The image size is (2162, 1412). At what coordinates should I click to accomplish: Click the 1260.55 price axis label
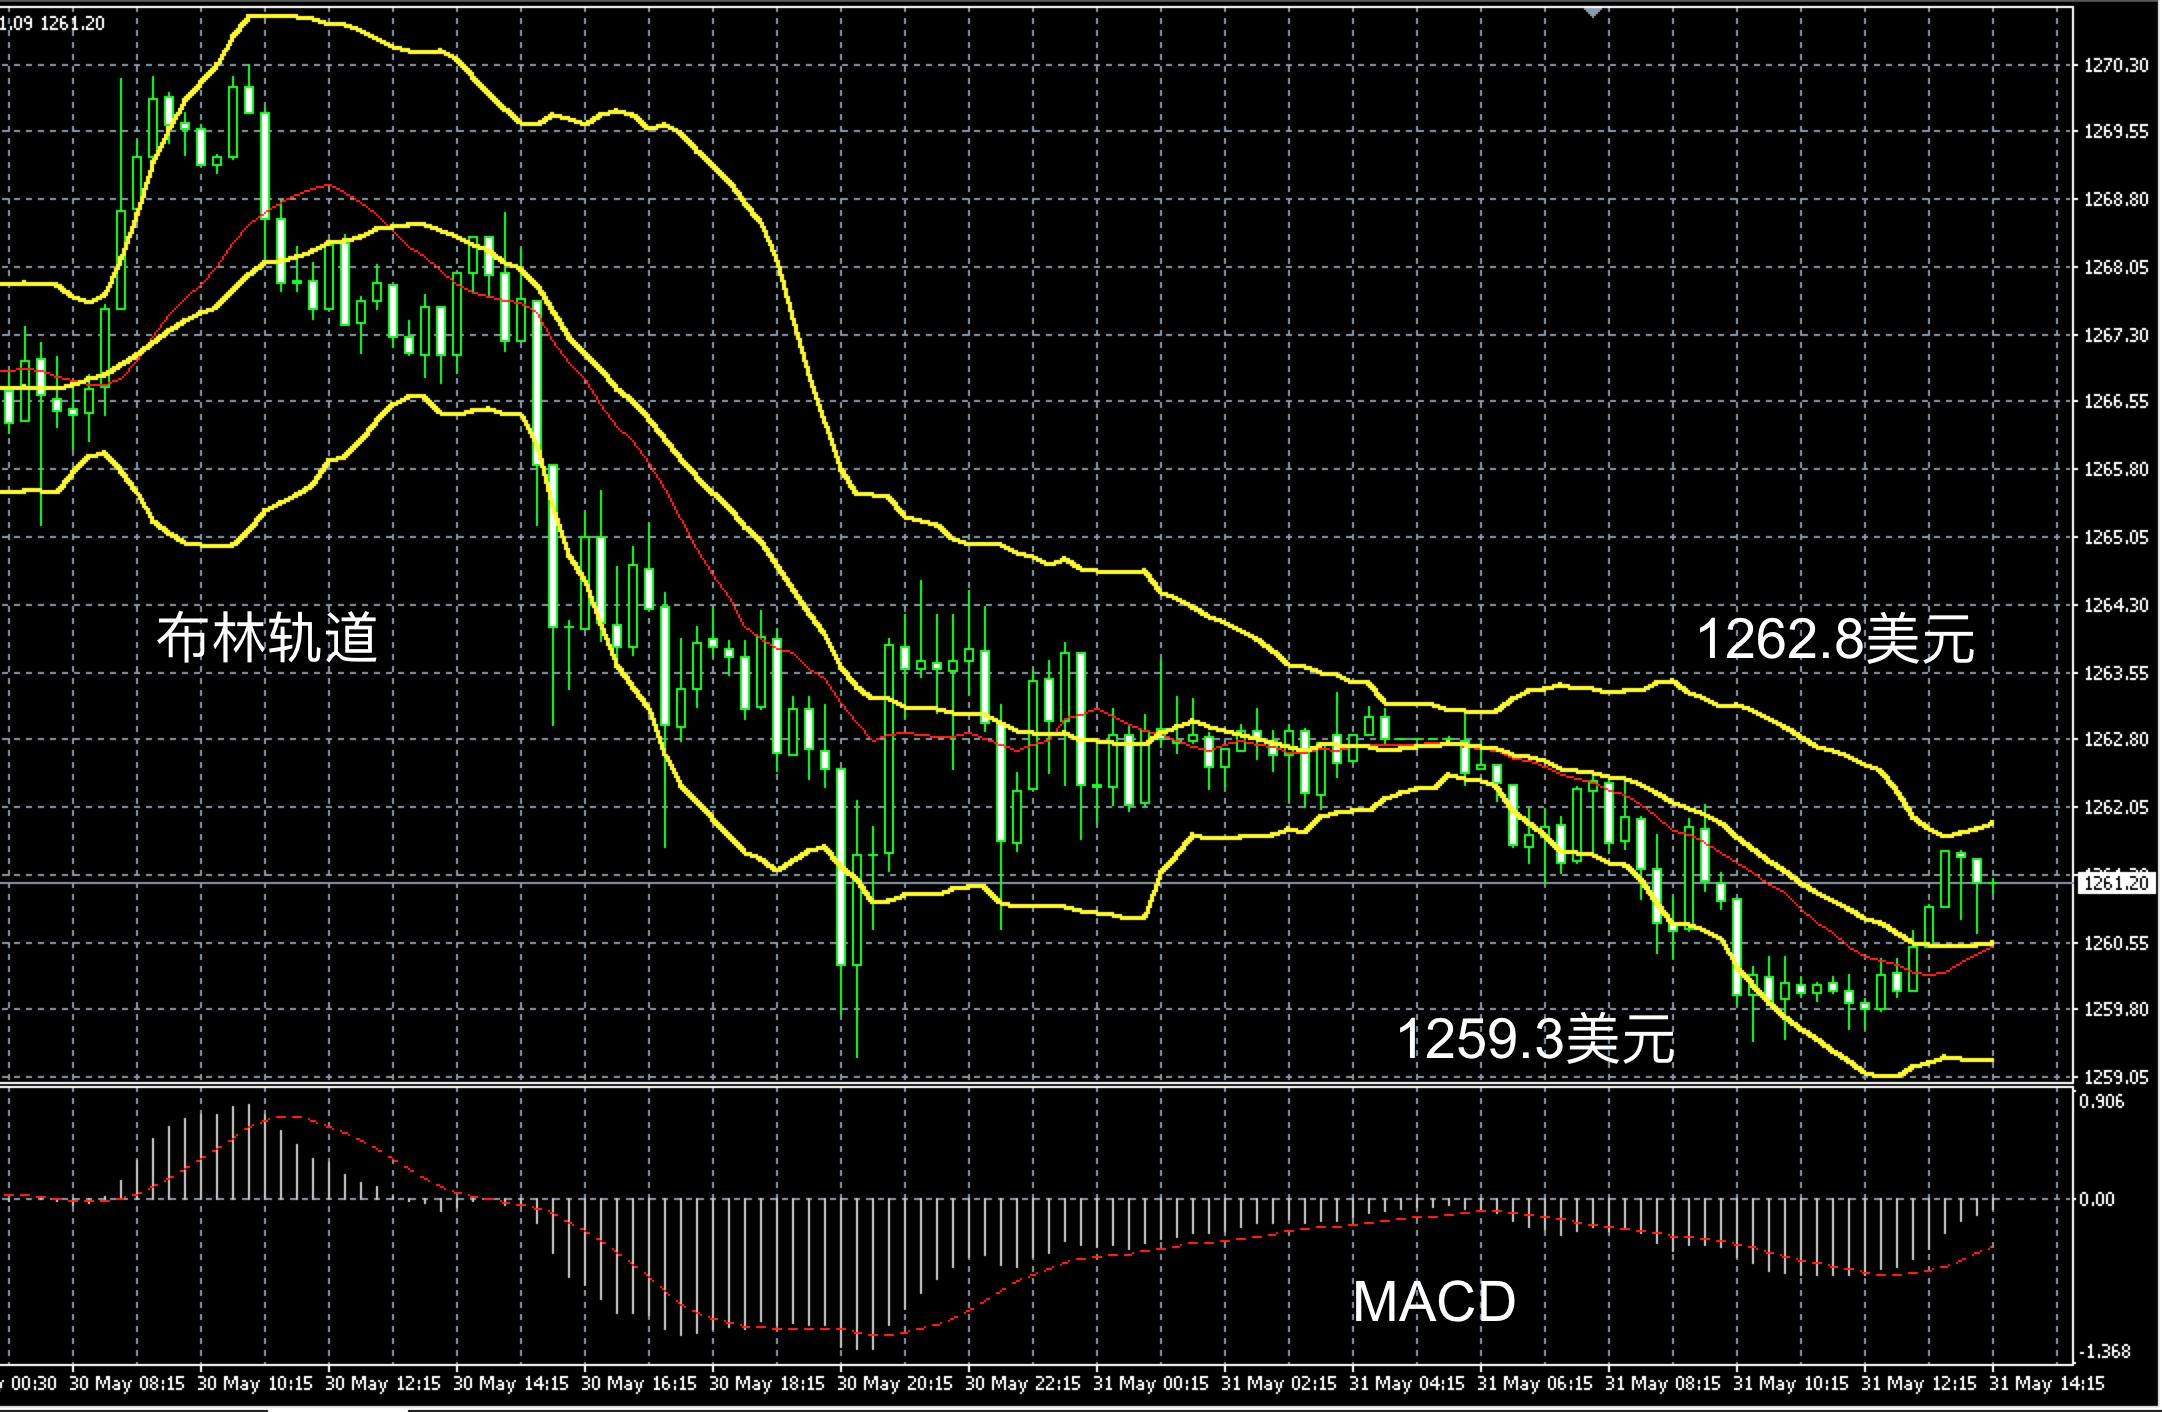coord(2116,943)
